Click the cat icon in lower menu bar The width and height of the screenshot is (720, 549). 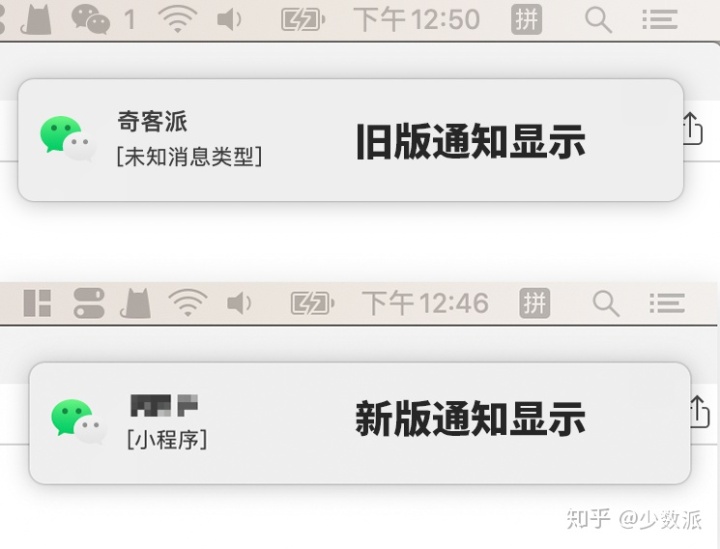(135, 303)
